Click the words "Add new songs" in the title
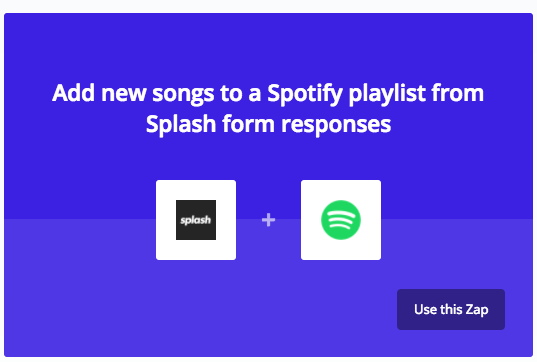Screen dimensions: 537x362 click(x=133, y=93)
